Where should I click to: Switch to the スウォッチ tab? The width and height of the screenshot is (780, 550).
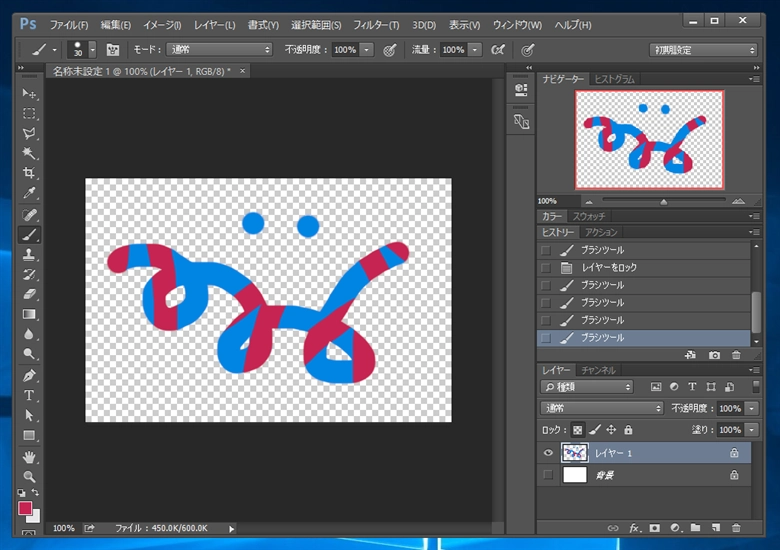(589, 216)
